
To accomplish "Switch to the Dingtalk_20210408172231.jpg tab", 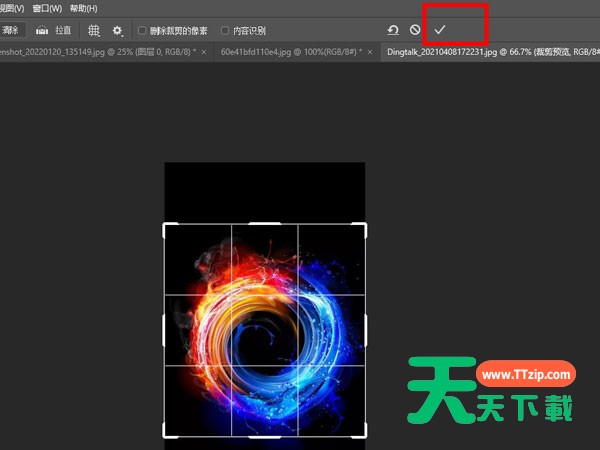I will click(x=493, y=52).
